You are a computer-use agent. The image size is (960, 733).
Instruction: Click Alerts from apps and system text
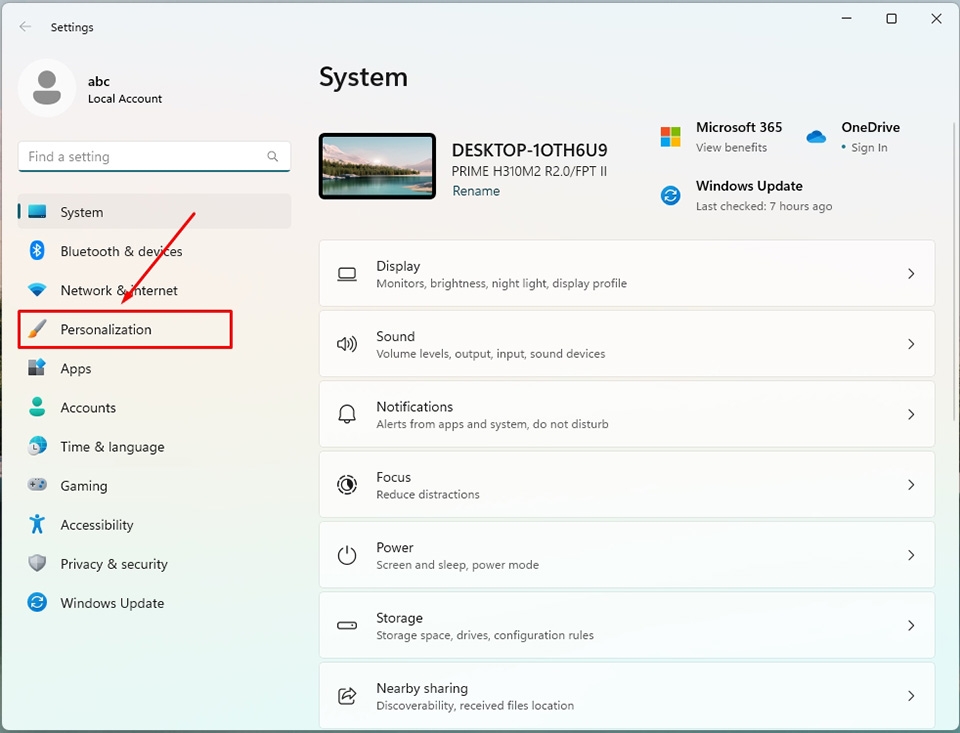492,424
